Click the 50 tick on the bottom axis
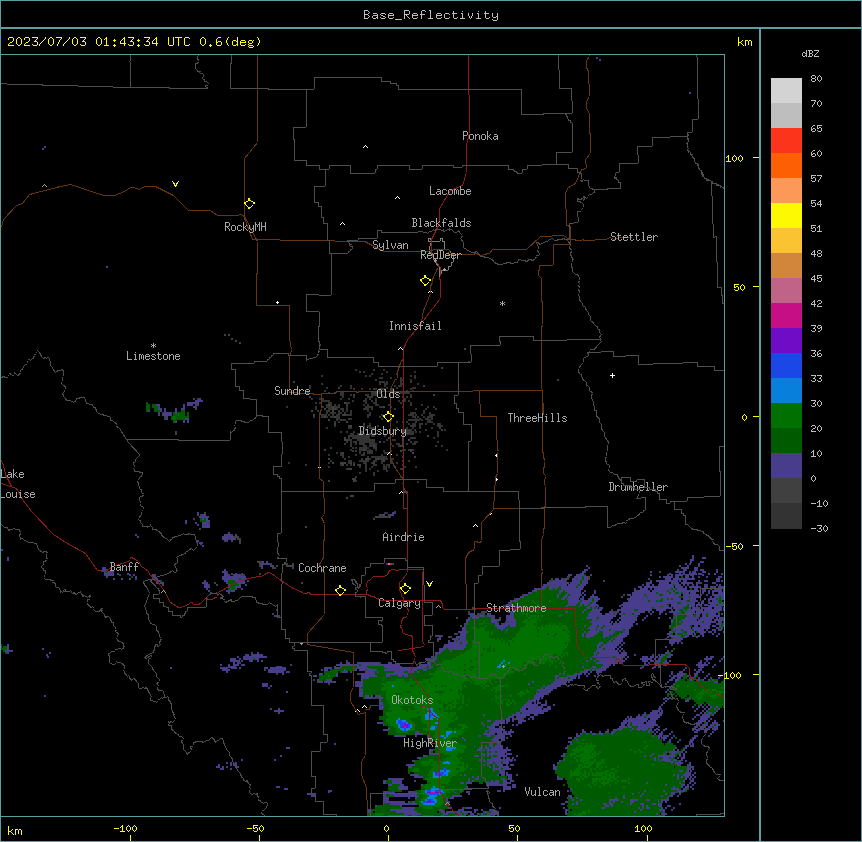Screen dimensions: 862x842 (513, 828)
